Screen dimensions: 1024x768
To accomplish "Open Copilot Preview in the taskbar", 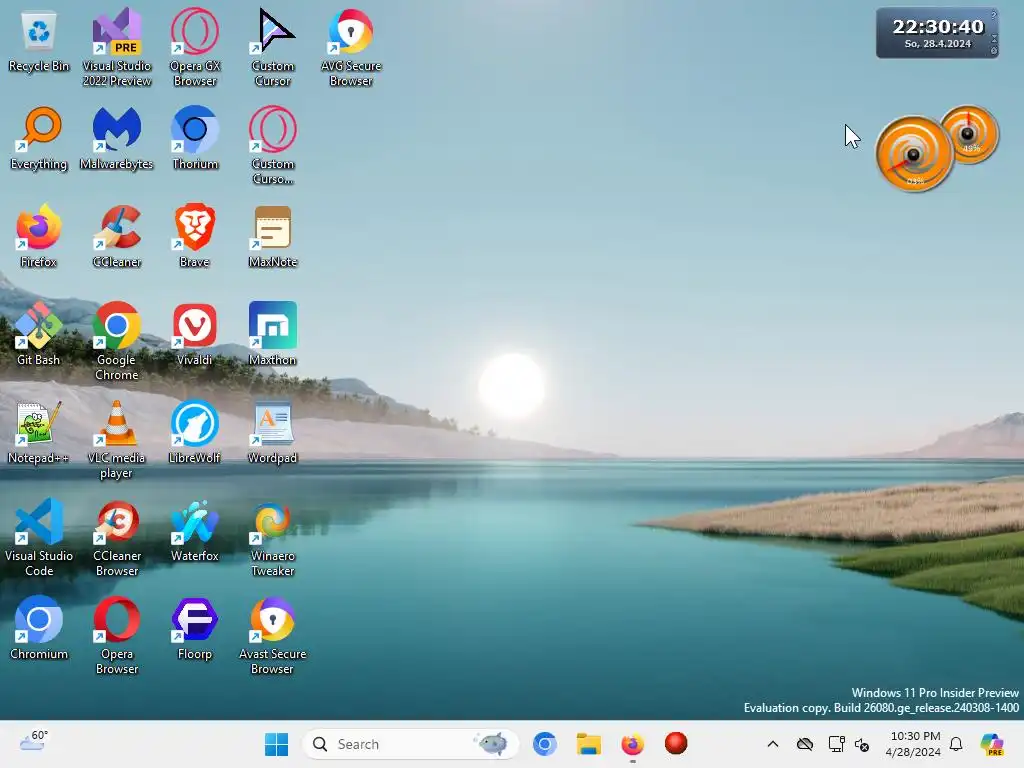I will click(991, 744).
